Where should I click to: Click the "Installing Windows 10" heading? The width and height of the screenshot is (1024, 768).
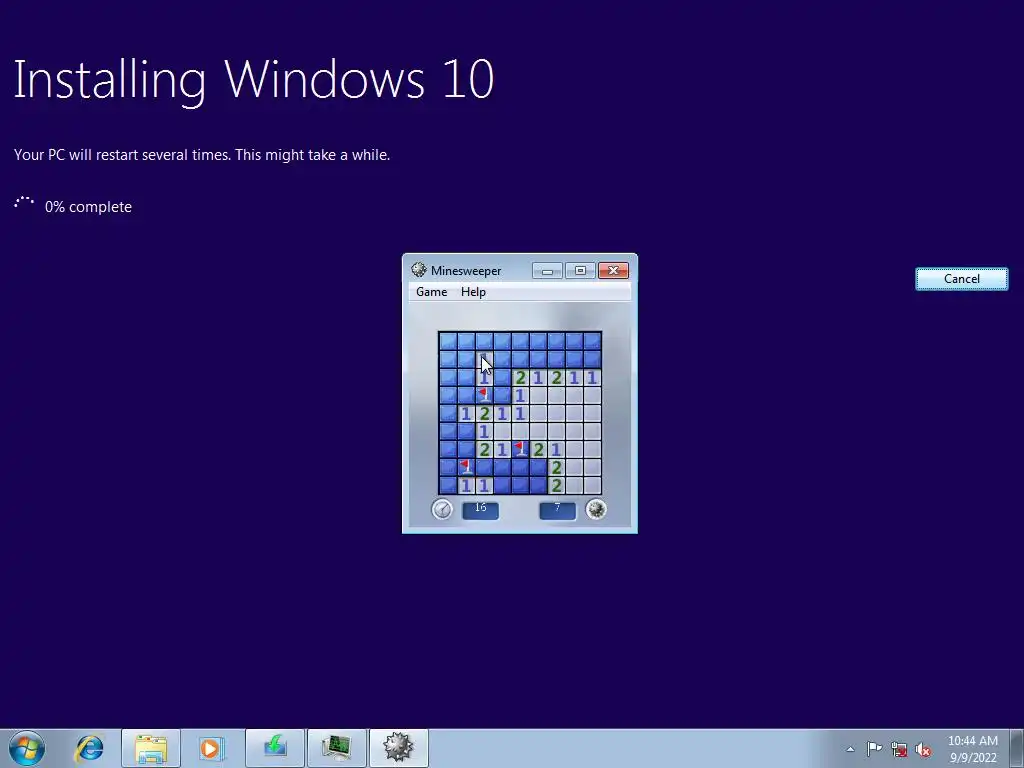253,80
